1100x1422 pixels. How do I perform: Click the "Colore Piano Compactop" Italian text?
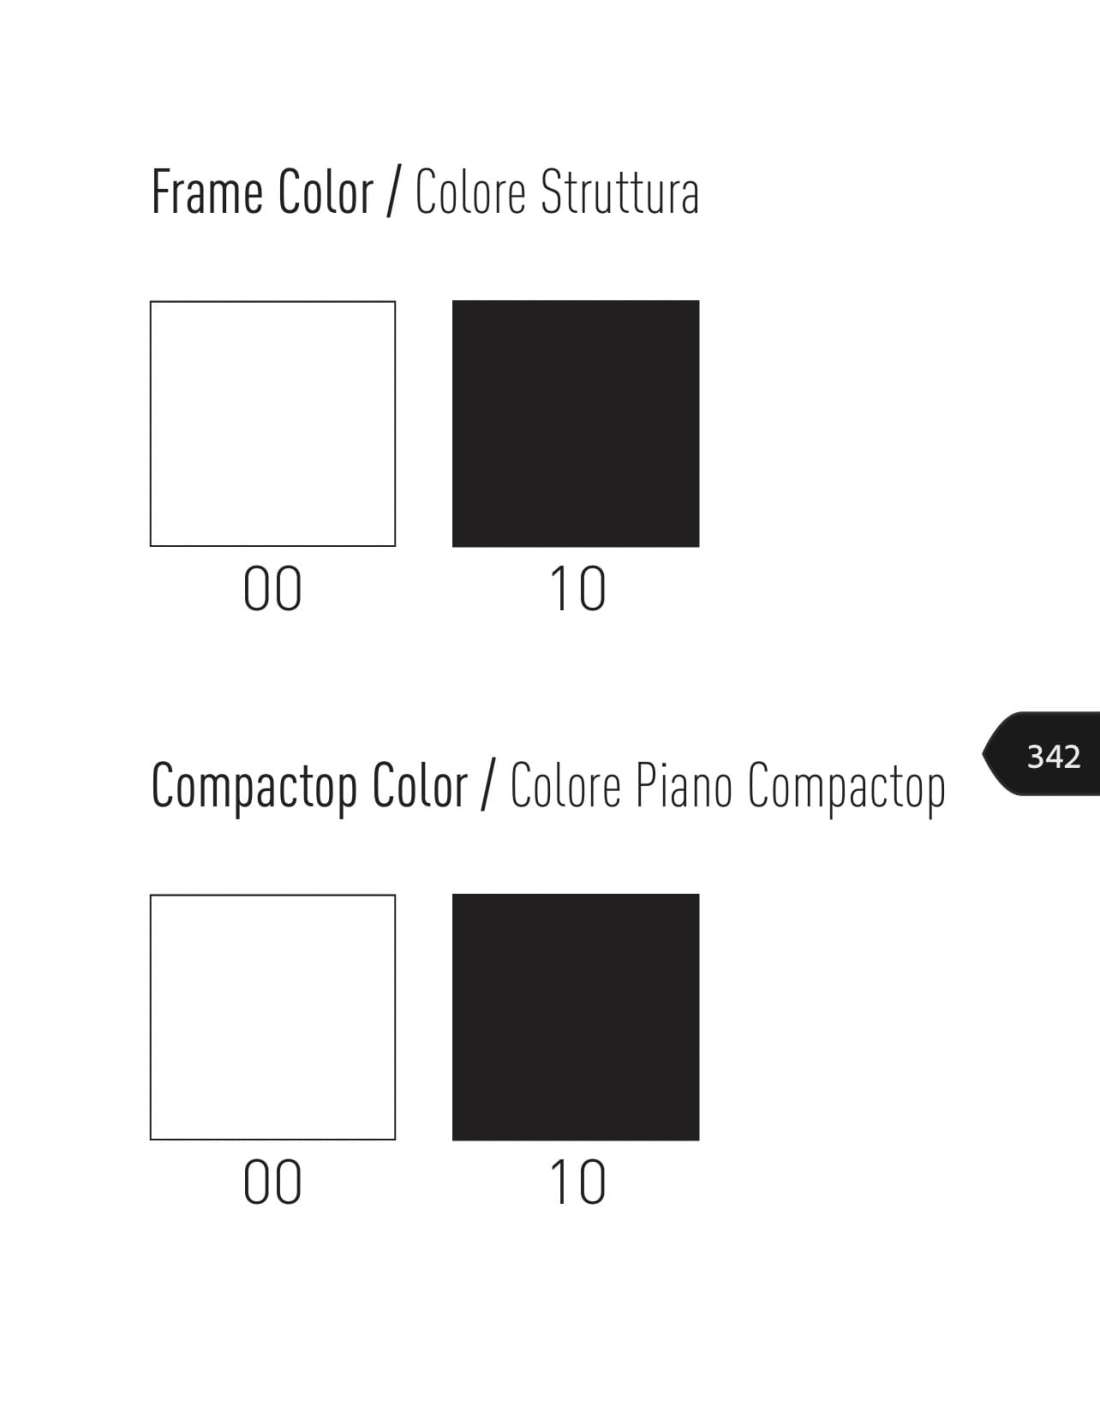[x=727, y=788]
